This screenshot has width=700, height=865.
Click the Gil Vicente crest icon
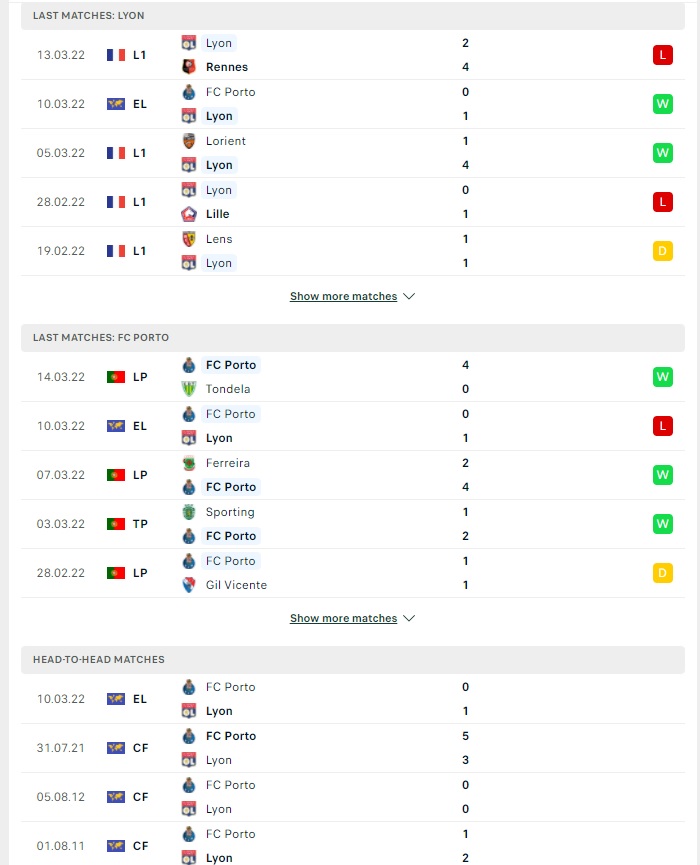[x=189, y=585]
